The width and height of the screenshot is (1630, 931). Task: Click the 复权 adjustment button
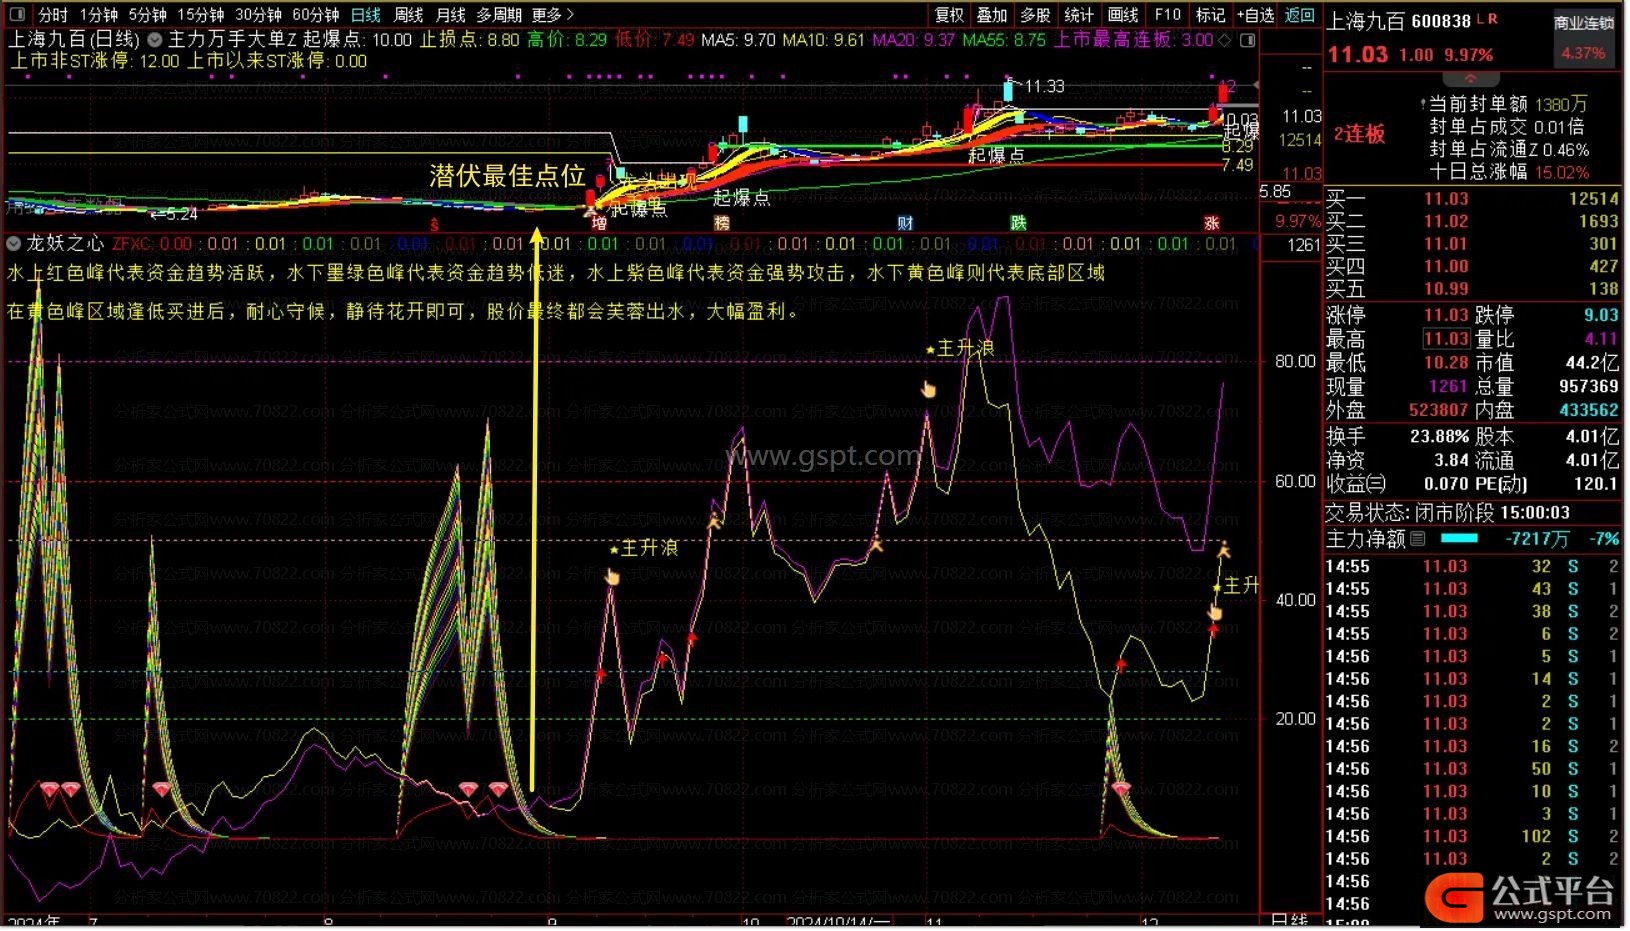click(x=949, y=14)
